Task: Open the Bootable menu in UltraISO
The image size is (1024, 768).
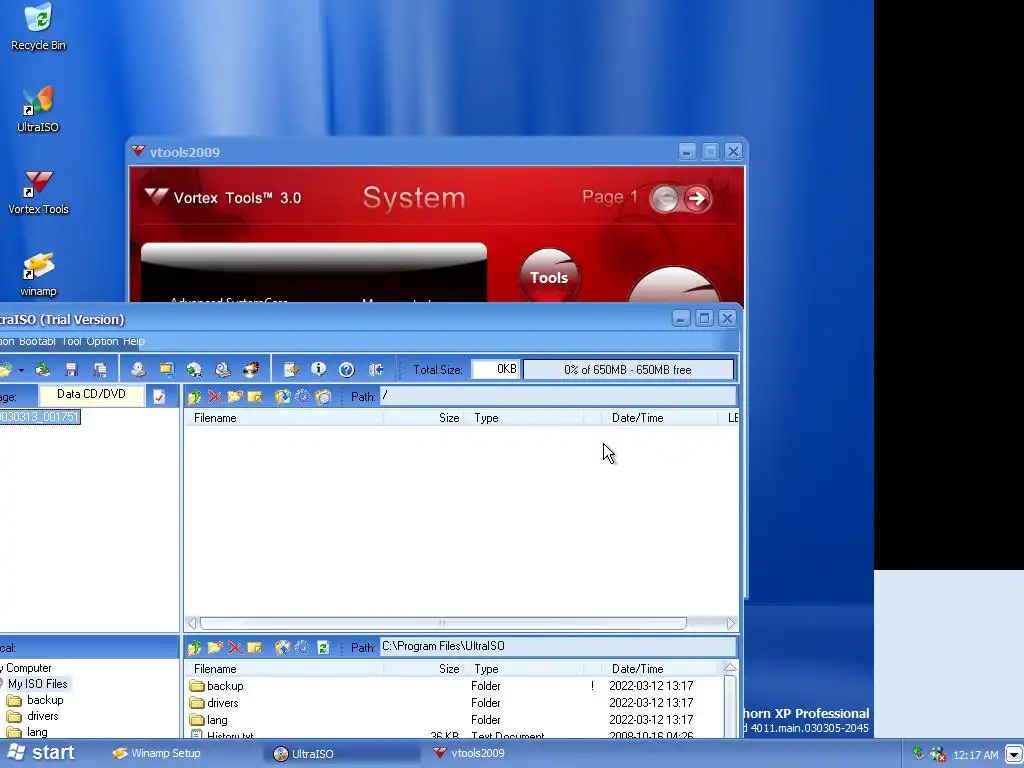Action: 37,341
